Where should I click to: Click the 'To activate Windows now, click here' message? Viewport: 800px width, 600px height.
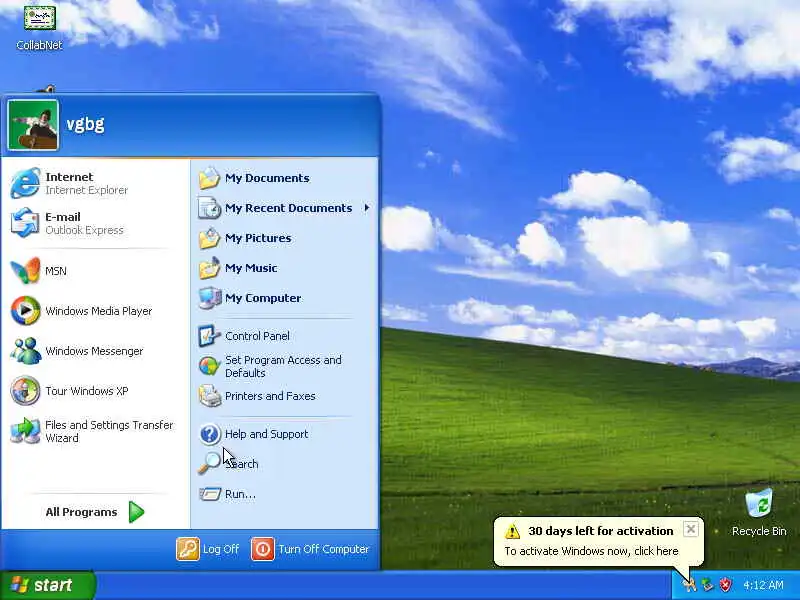(x=591, y=551)
